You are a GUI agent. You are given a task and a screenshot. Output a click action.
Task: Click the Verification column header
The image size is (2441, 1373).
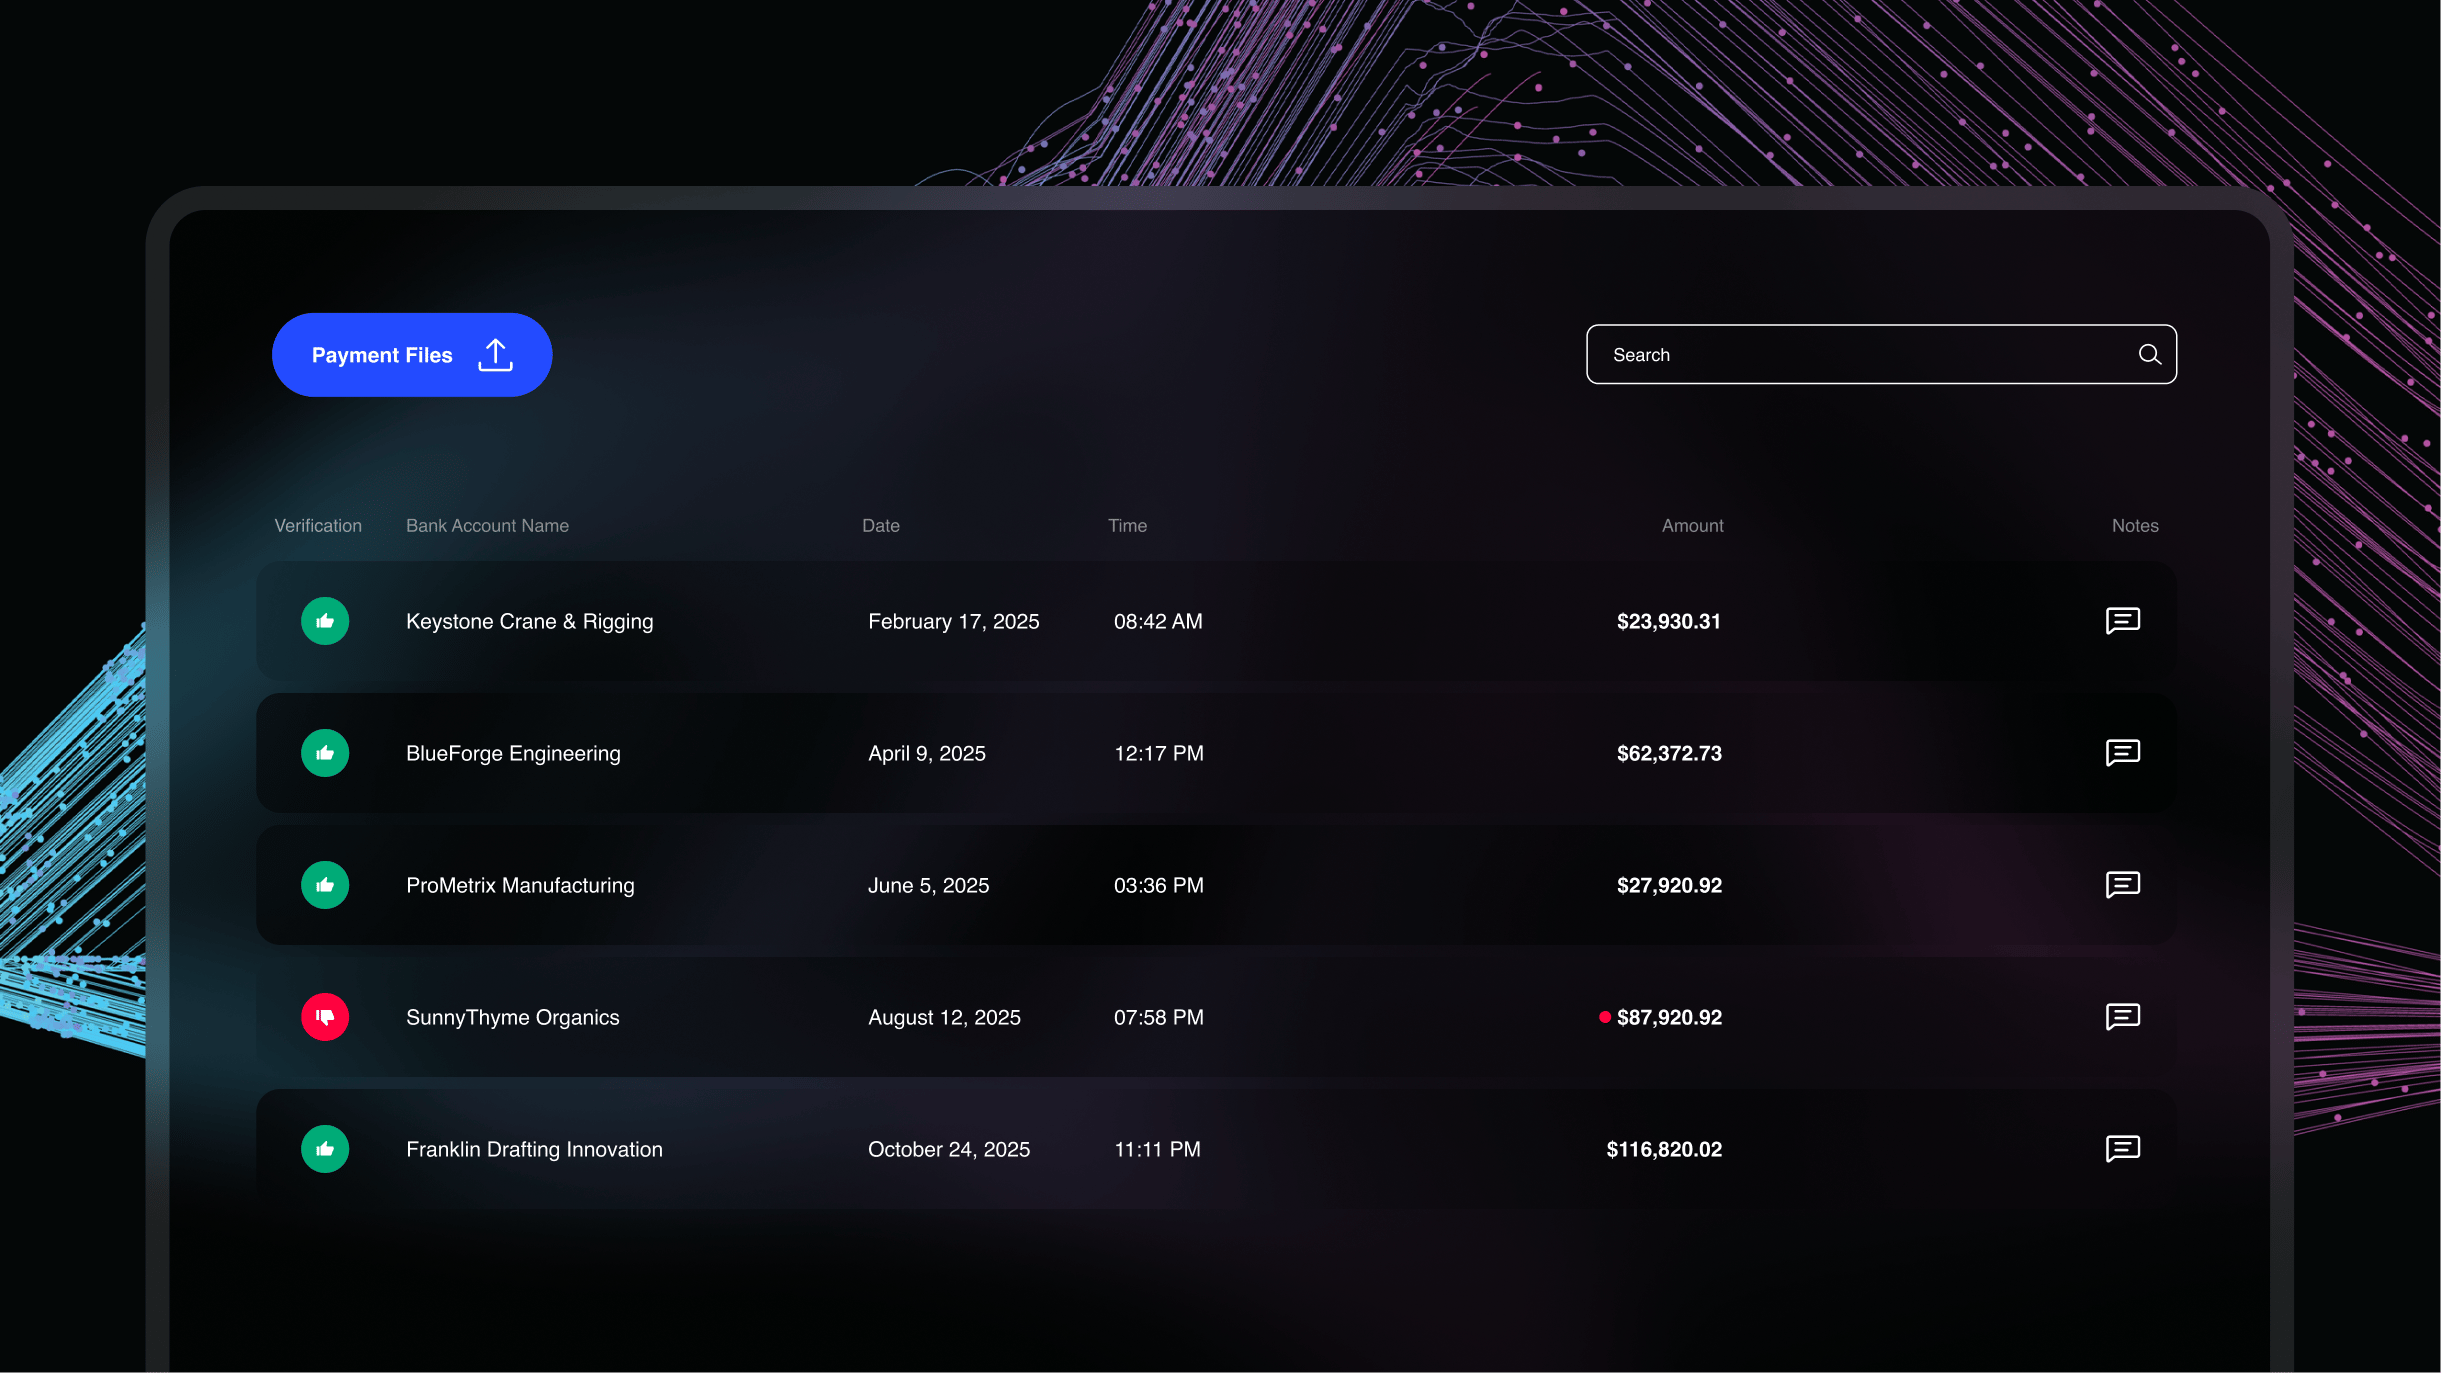318,526
